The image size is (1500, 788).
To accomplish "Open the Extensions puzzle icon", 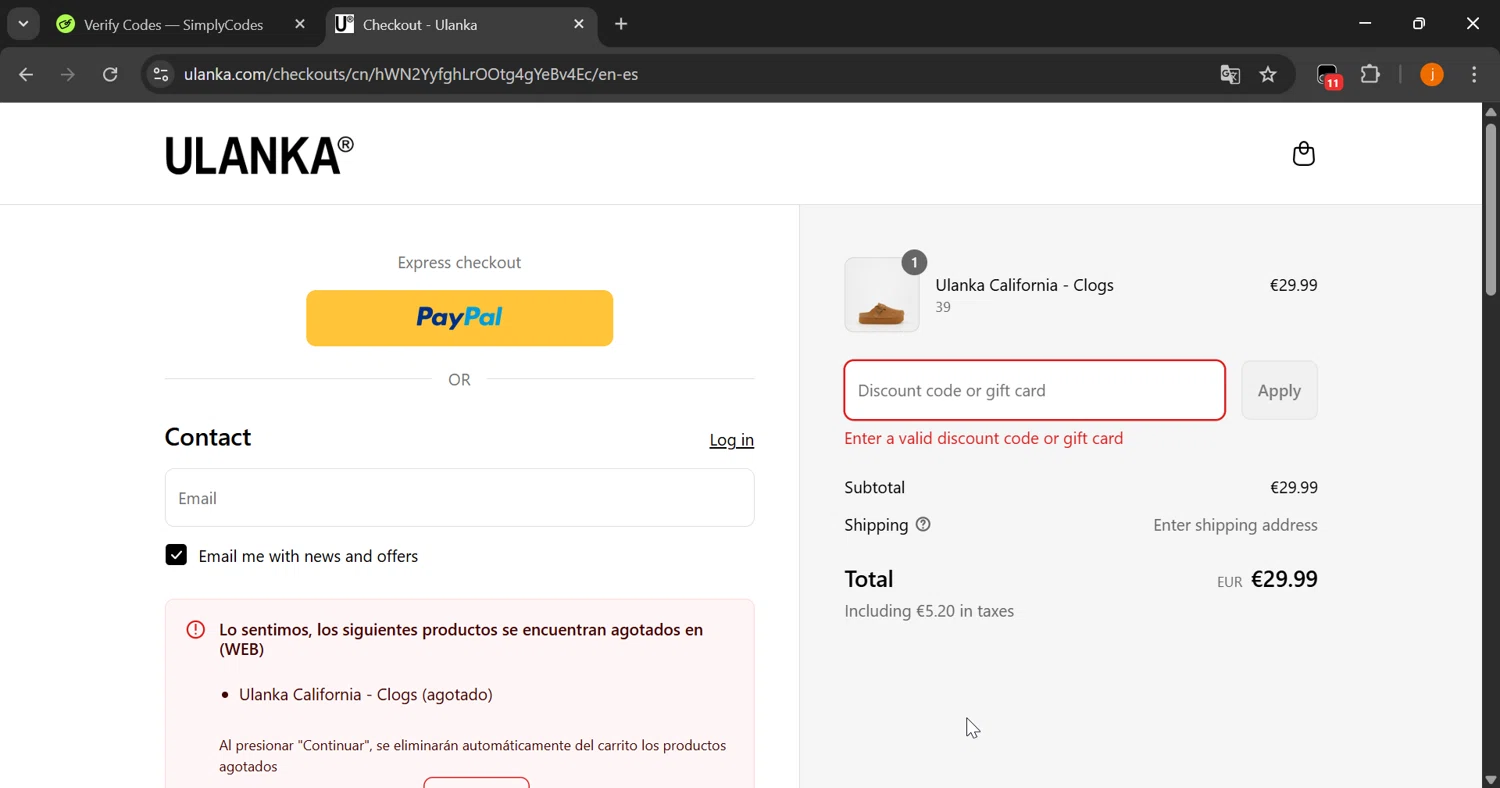I will tap(1370, 75).
